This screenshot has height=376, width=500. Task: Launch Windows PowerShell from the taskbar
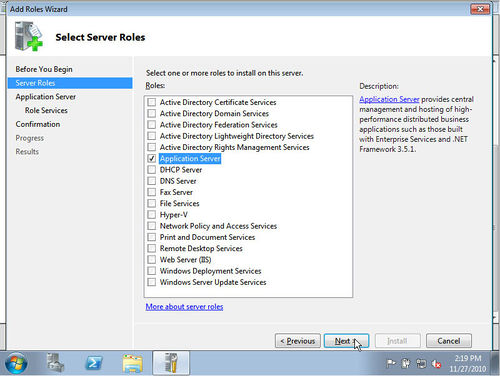click(x=94, y=363)
